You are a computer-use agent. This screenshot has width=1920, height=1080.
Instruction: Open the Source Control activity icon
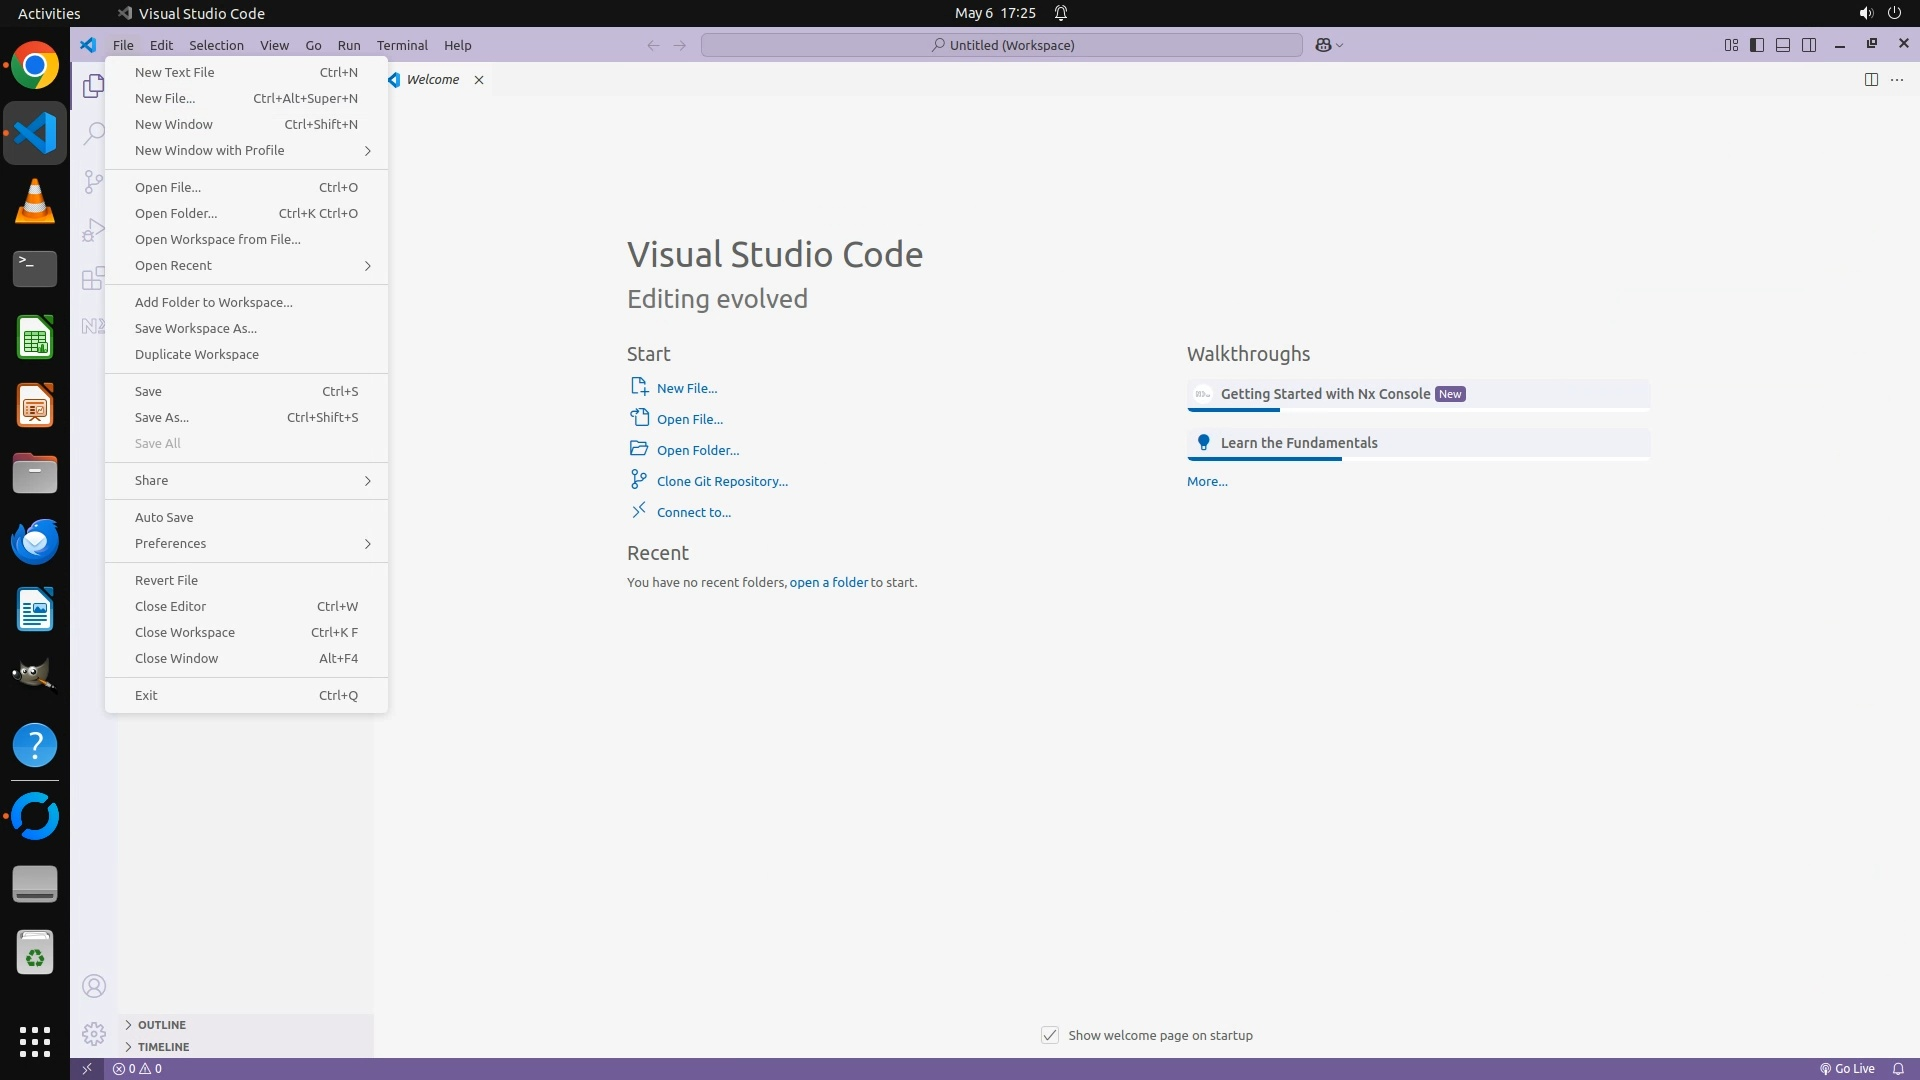point(93,181)
